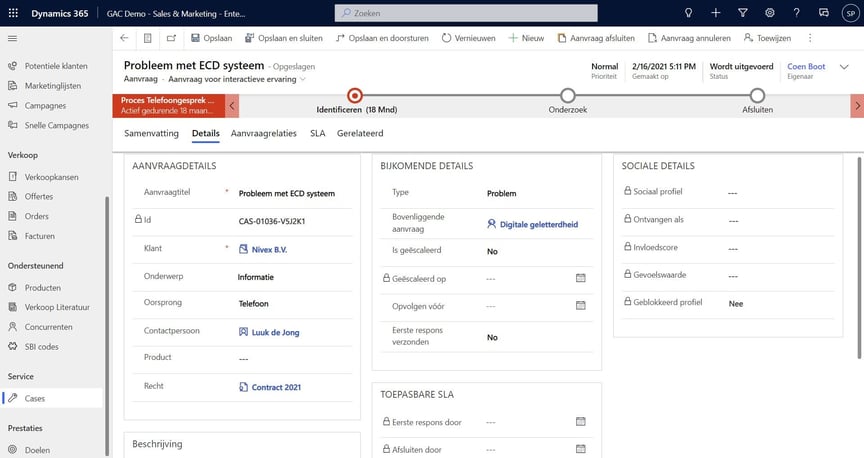Click Aanvraag afsluiten
This screenshot has height=458, width=864.
click(x=596, y=38)
